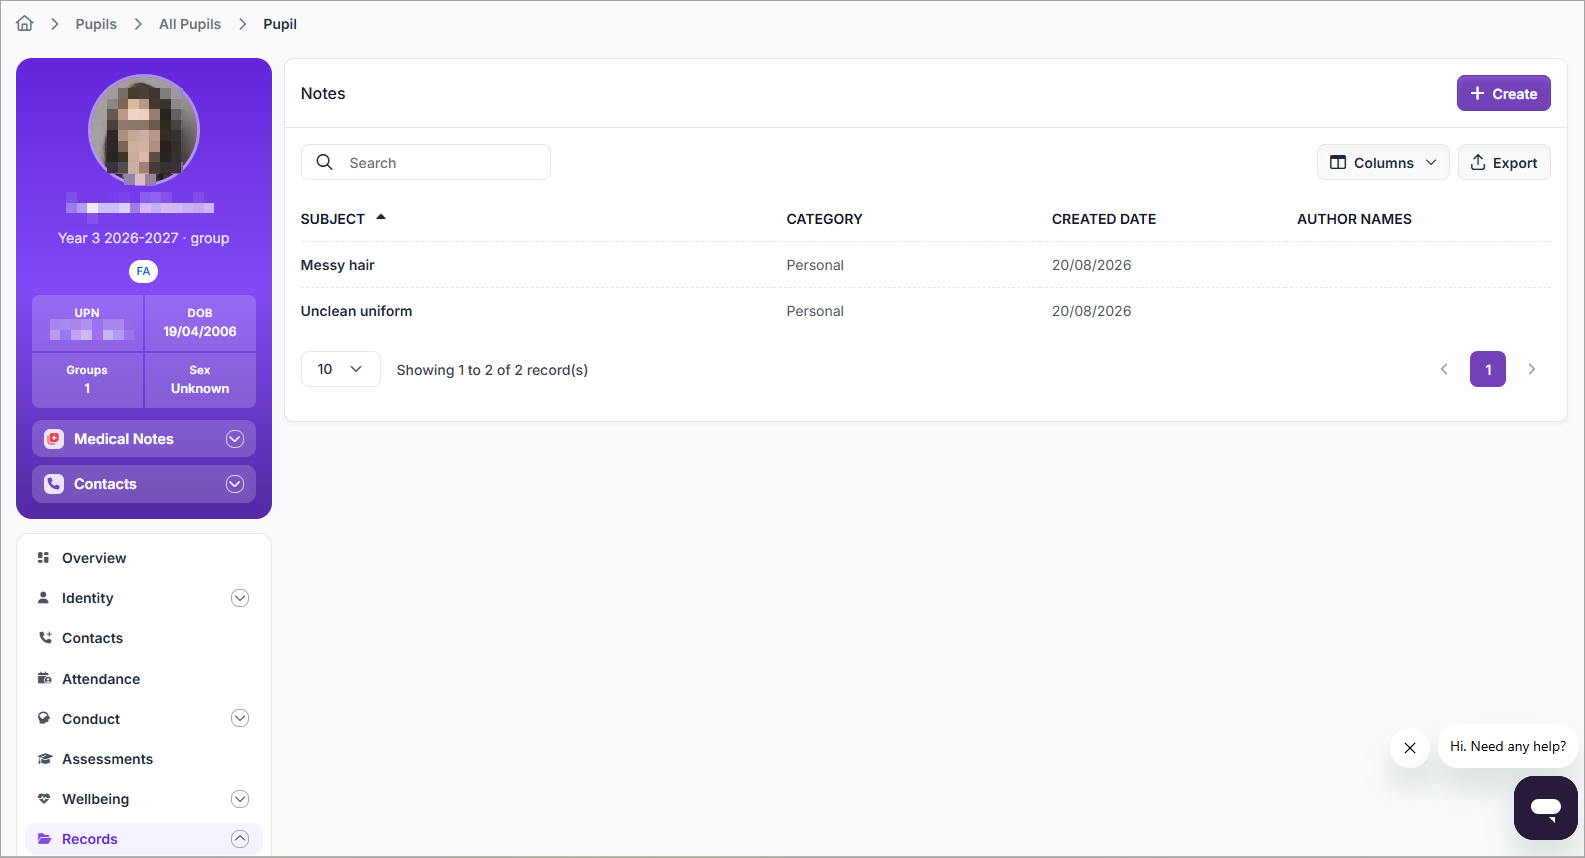Export the notes table

(x=1504, y=162)
